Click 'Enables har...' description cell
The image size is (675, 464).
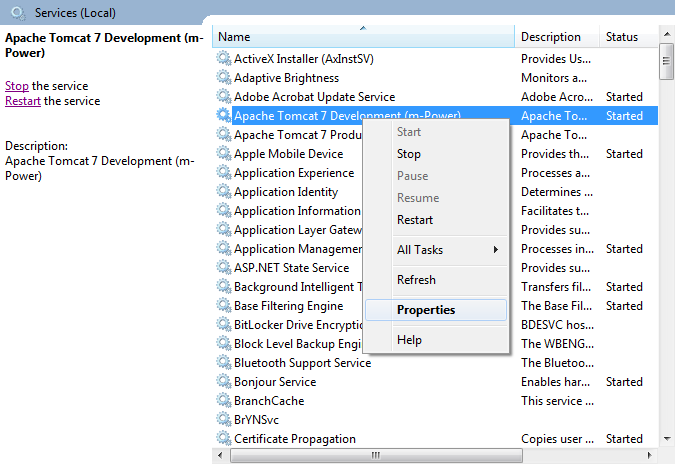[x=555, y=382]
